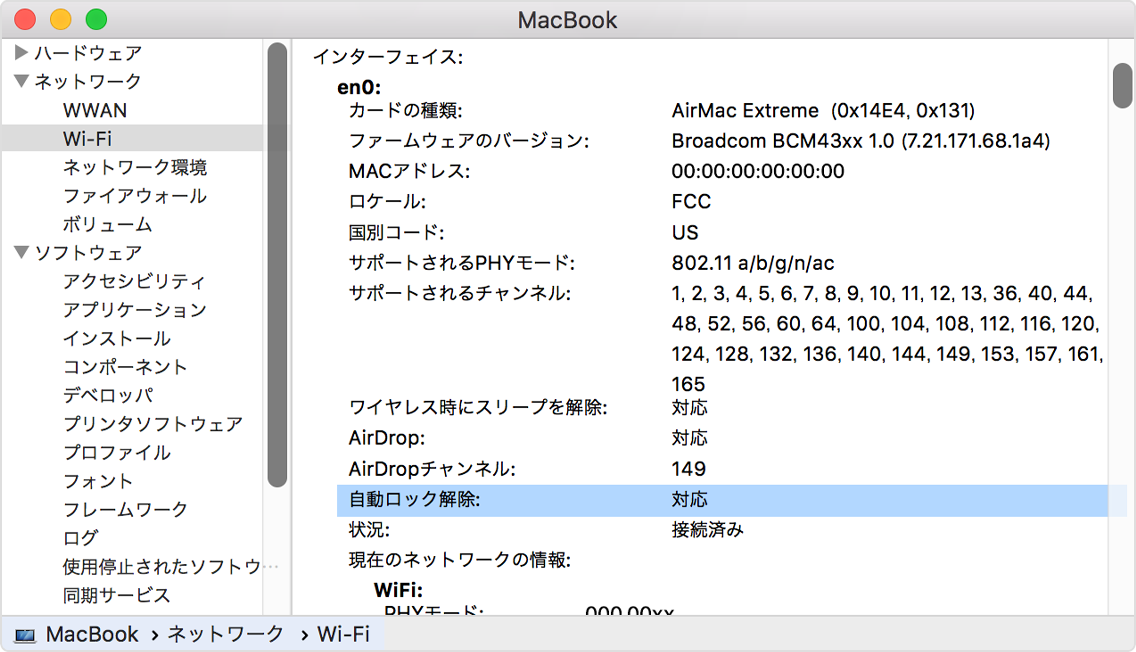Viewport: 1136px width, 652px height.
Task: Click the インターフェイス: heading
Action: pyautogui.click(x=388, y=57)
